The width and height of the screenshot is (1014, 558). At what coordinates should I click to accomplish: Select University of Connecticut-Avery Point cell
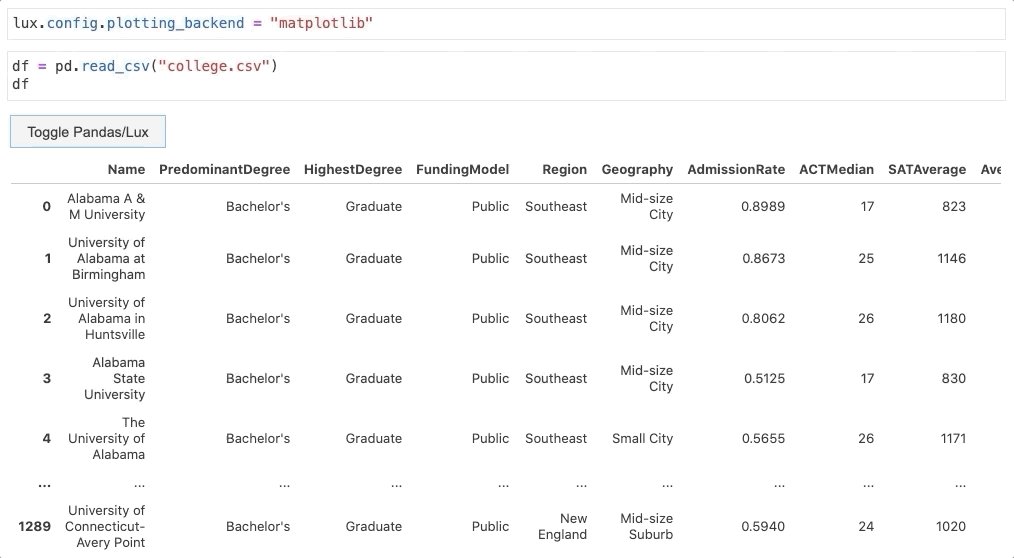[x=105, y=526]
